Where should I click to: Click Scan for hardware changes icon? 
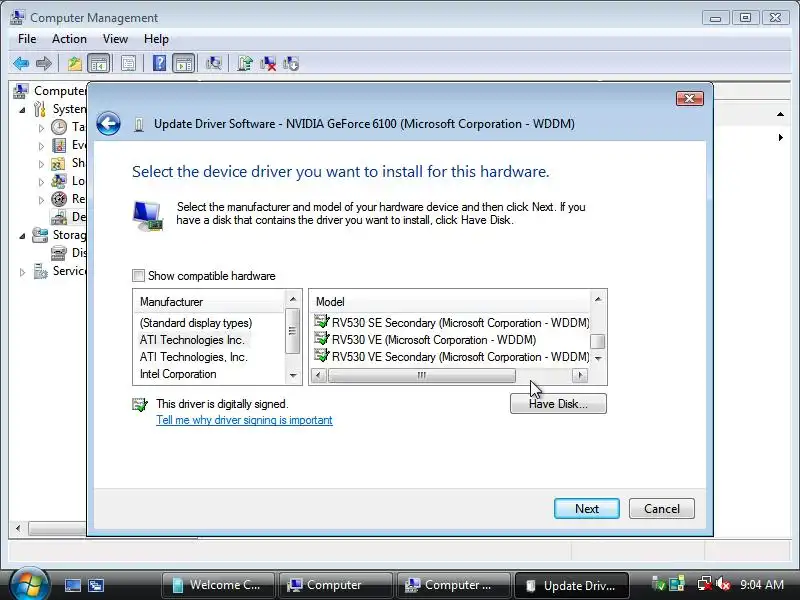[x=213, y=64]
